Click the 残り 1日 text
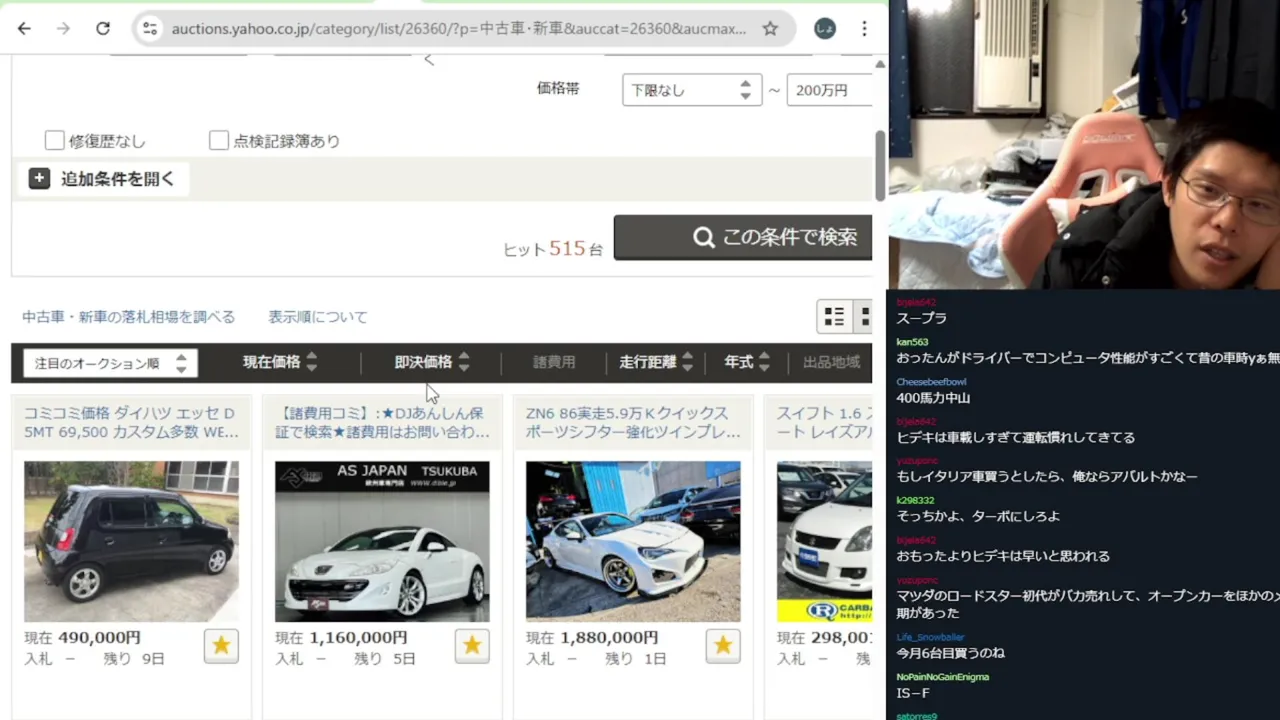Image resolution: width=1280 pixels, height=720 pixels. [x=636, y=659]
